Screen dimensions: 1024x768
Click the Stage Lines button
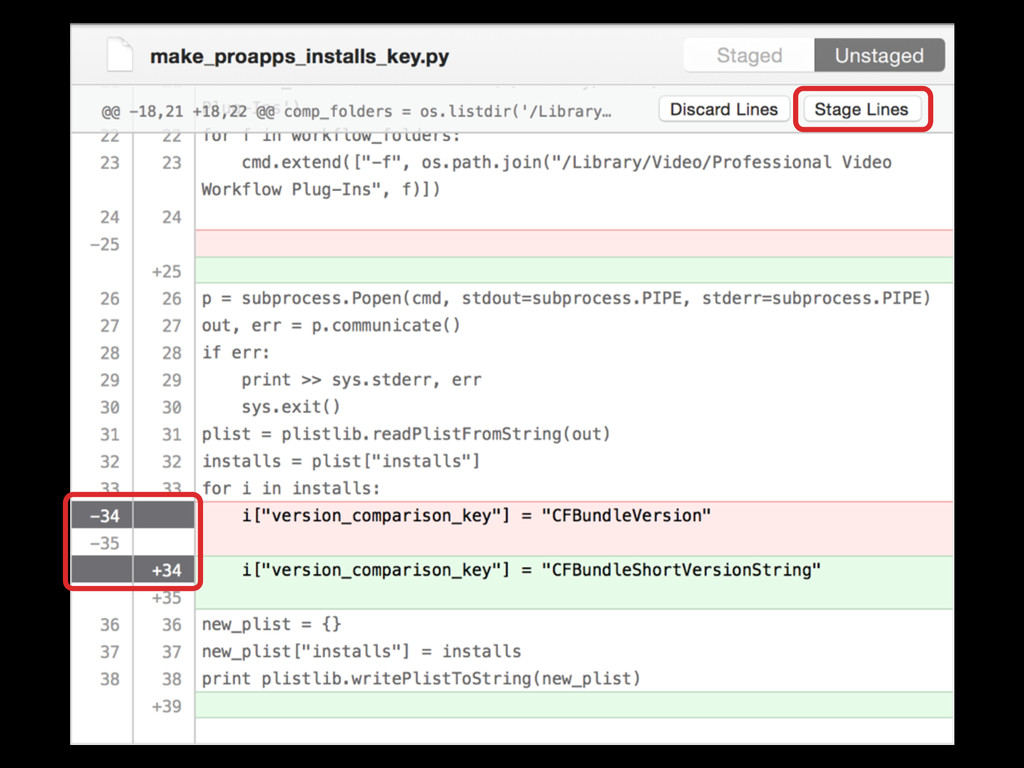[x=861, y=110]
